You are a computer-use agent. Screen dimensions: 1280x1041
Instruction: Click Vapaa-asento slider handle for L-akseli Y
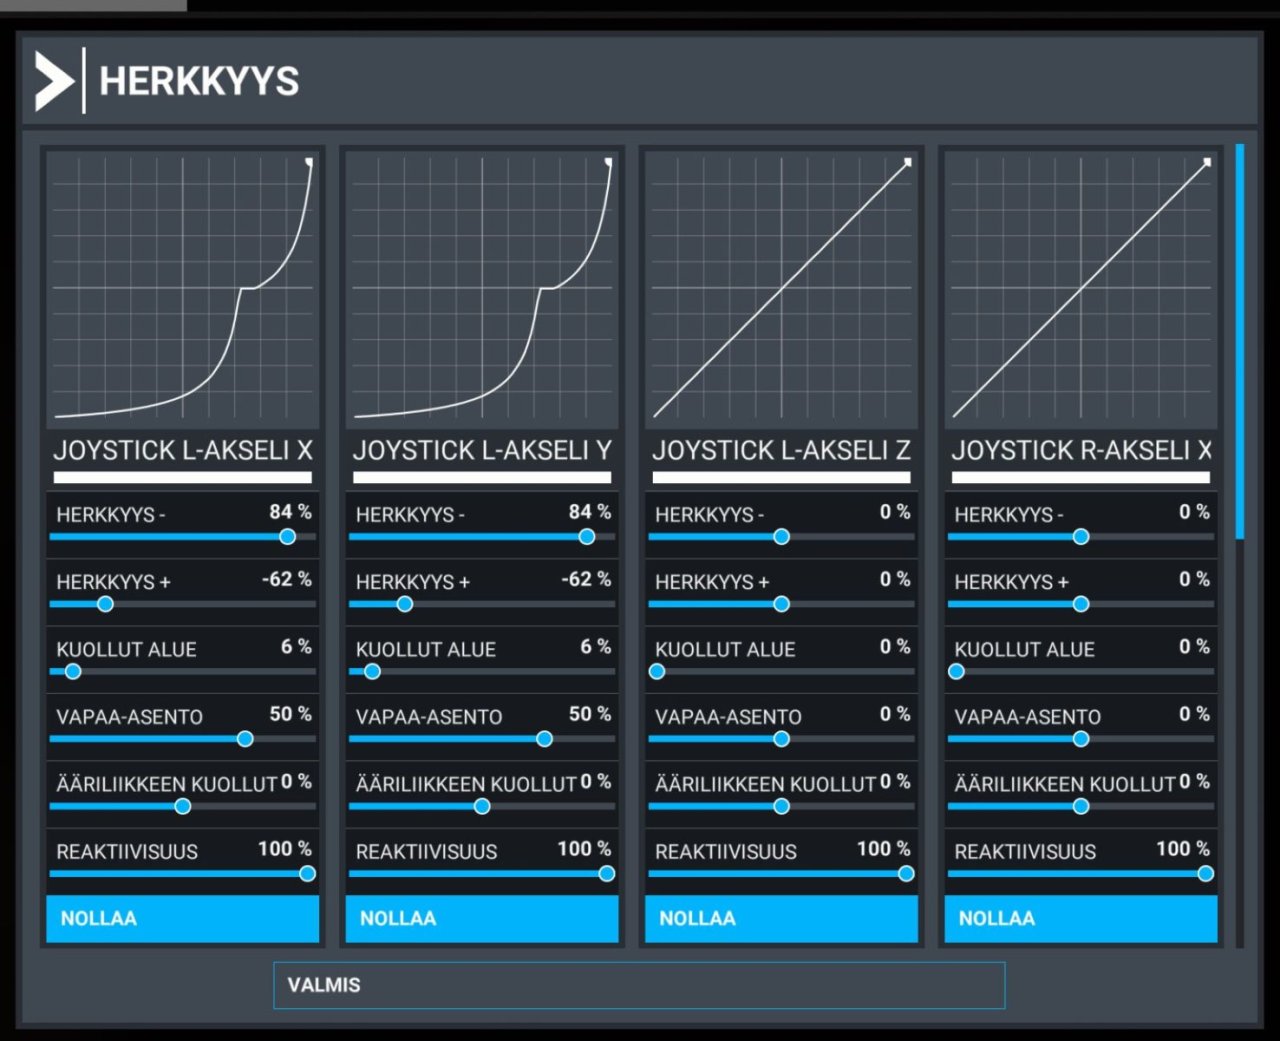(544, 739)
